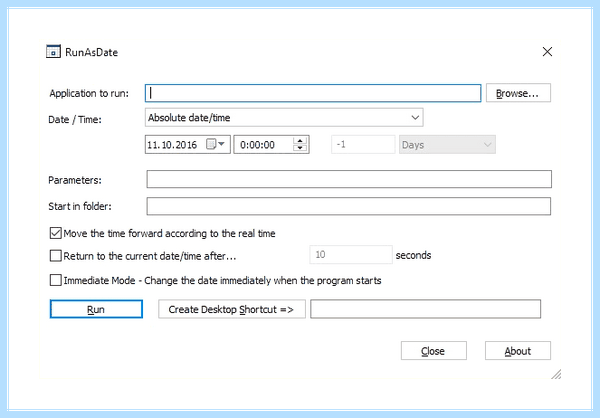The height and width of the screenshot is (418, 600).
Task: Click the 'Date / Time:' label
Action: 75,119
